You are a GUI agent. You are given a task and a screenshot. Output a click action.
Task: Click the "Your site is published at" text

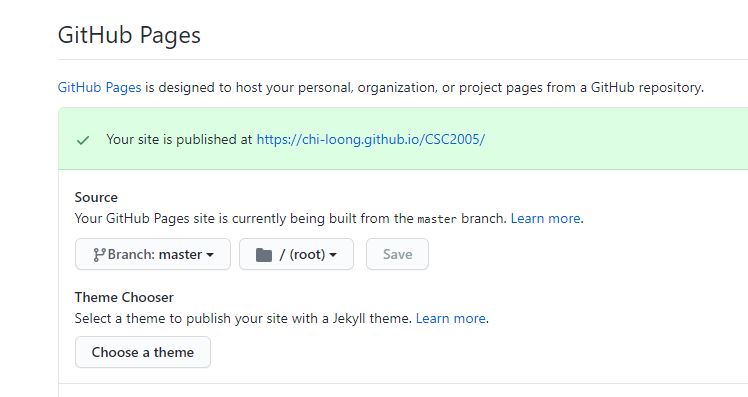(179, 139)
